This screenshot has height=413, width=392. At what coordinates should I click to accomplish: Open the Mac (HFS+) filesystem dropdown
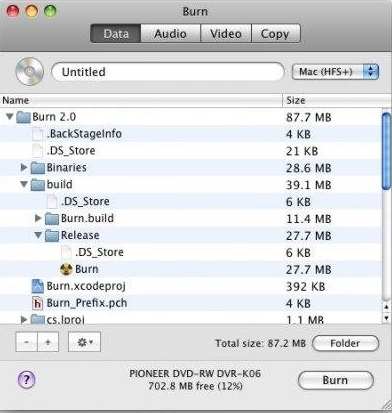[335, 72]
